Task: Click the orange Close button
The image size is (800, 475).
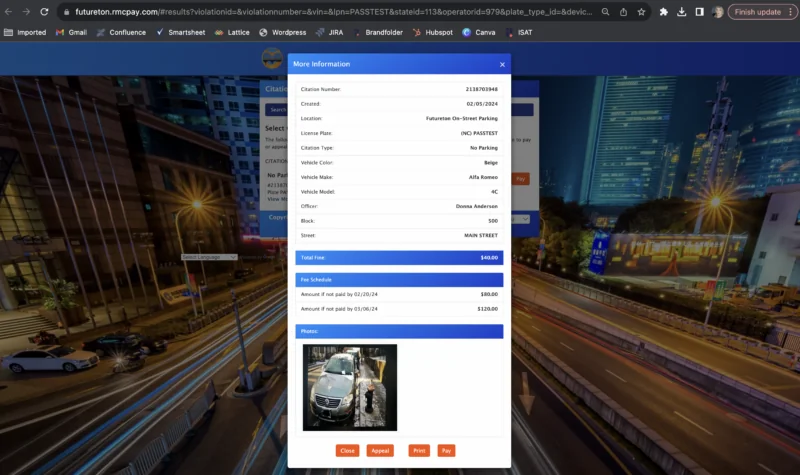Action: coord(347,451)
